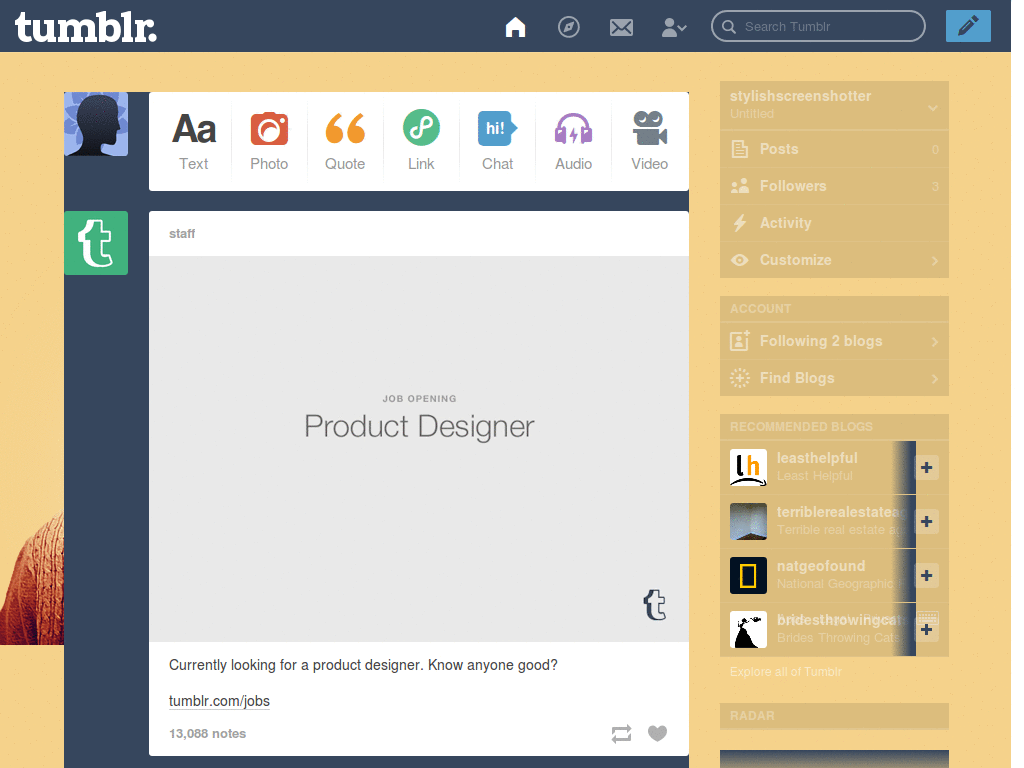The height and width of the screenshot is (768, 1024).
Task: Click the tumblr logo
Action: coord(86,27)
